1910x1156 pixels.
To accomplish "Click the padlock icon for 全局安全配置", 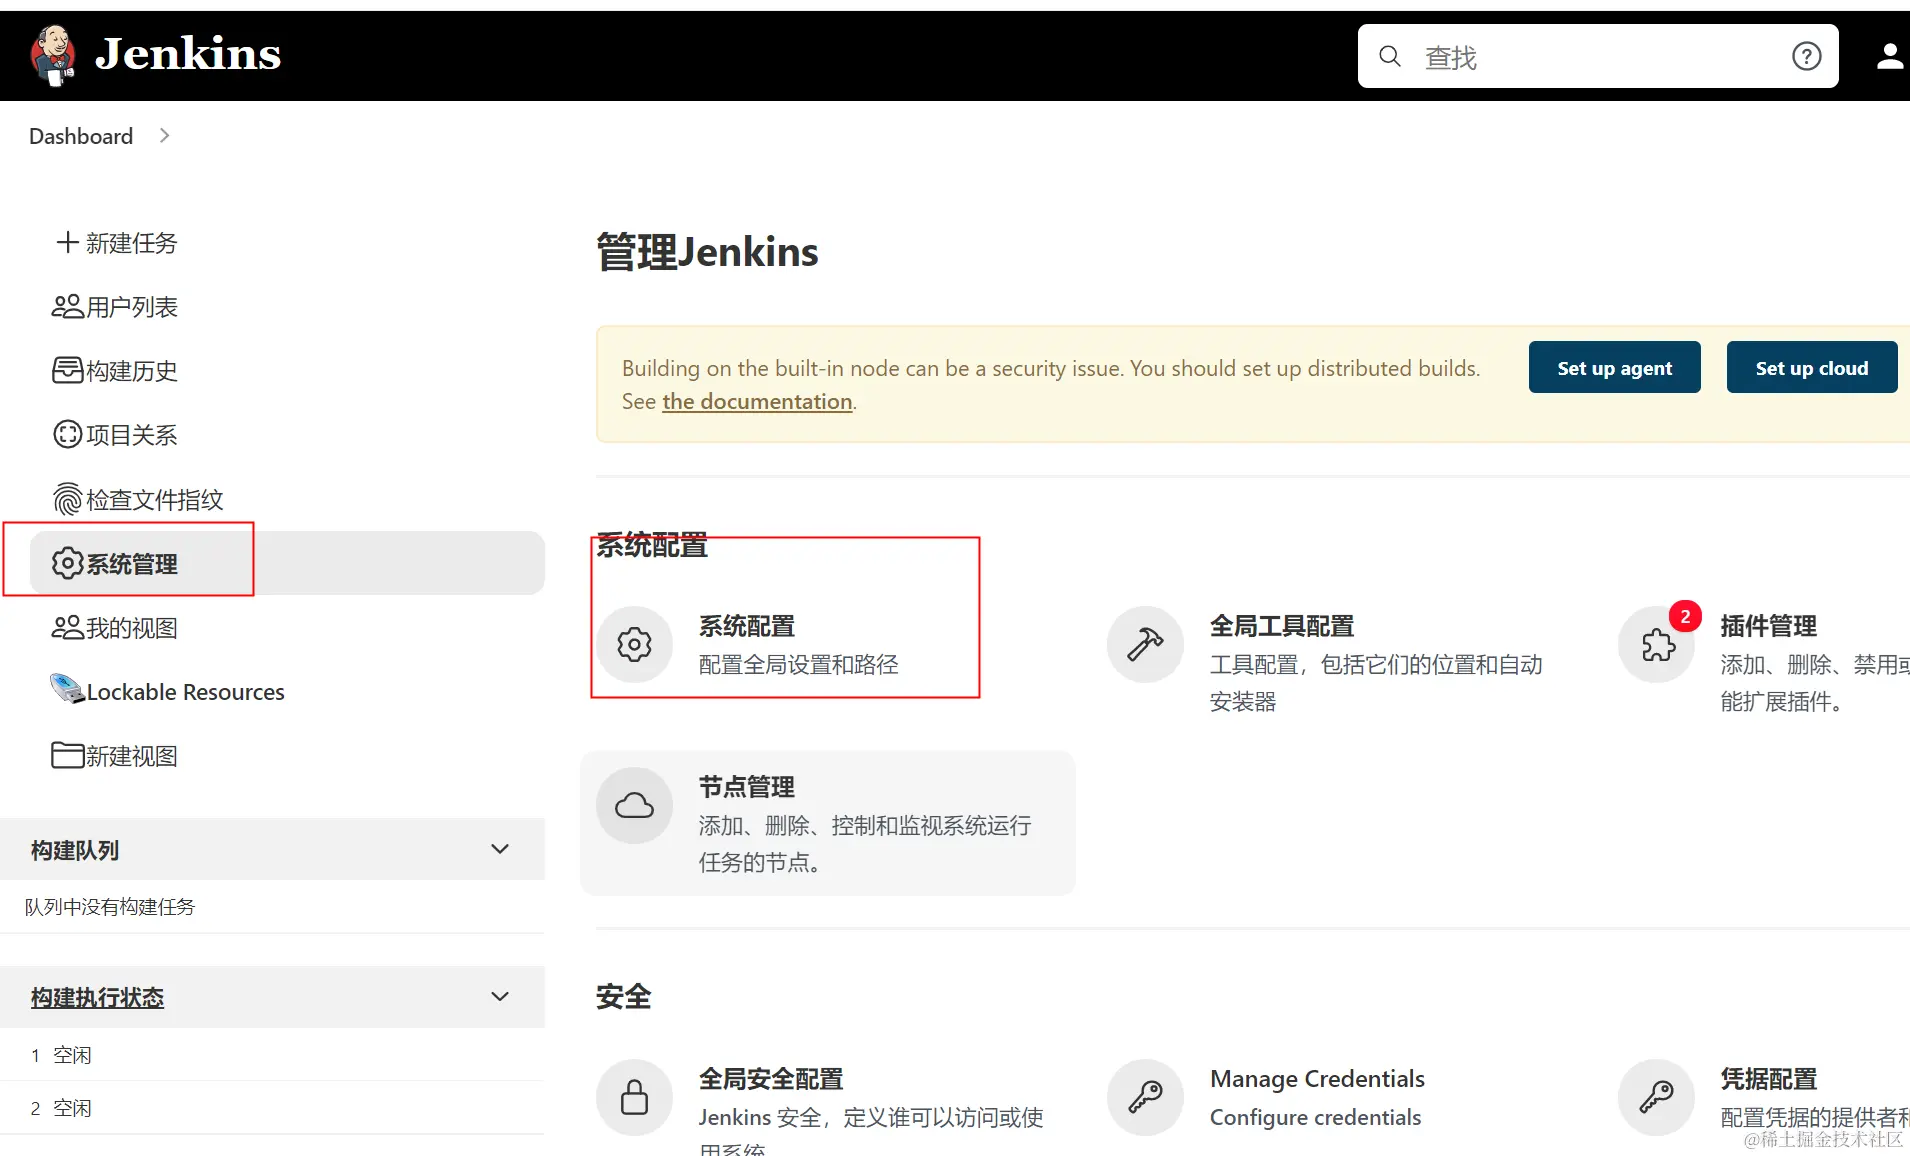I will [634, 1097].
